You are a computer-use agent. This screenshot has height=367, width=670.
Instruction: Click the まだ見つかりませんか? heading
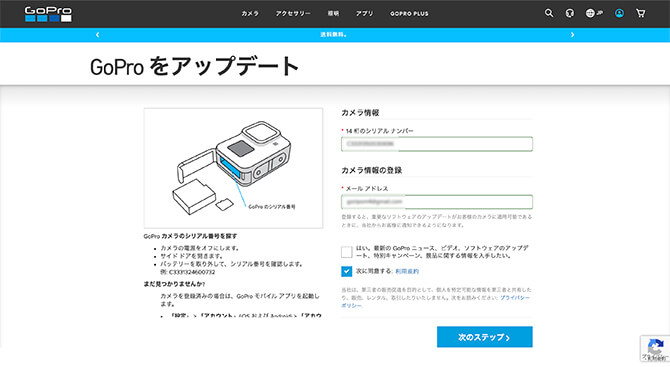(x=174, y=284)
